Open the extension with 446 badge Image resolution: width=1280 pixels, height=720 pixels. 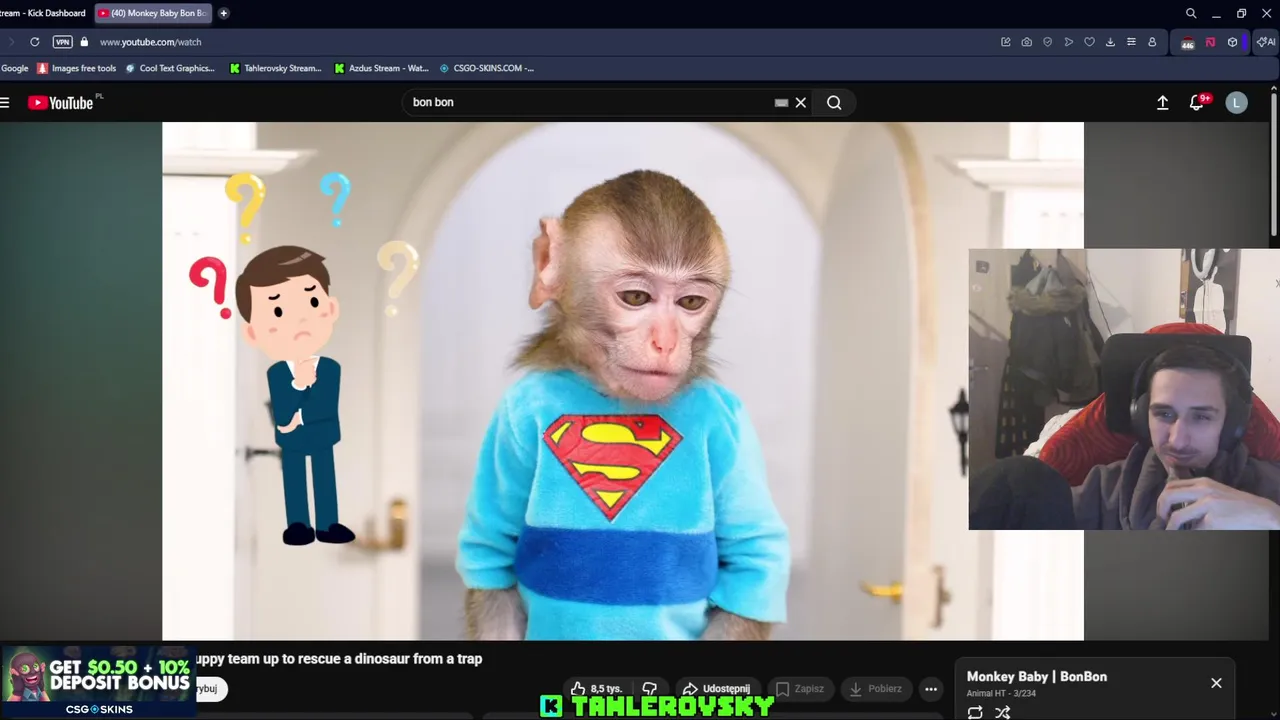(1188, 43)
